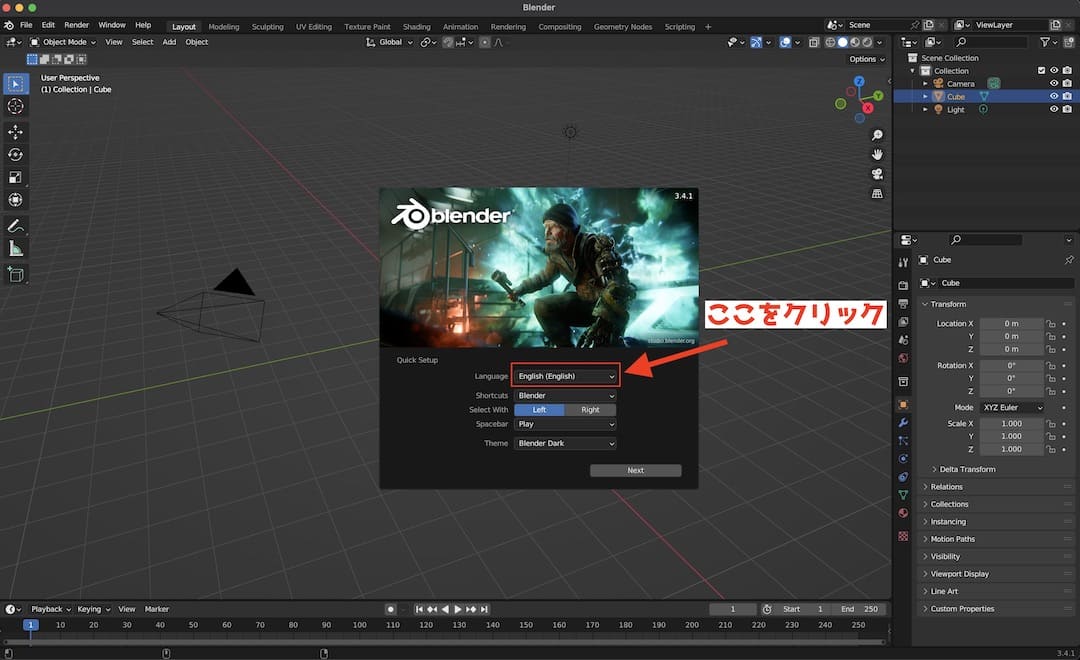Hide the Light in the outliner
1080x660 pixels.
[x=1054, y=110]
